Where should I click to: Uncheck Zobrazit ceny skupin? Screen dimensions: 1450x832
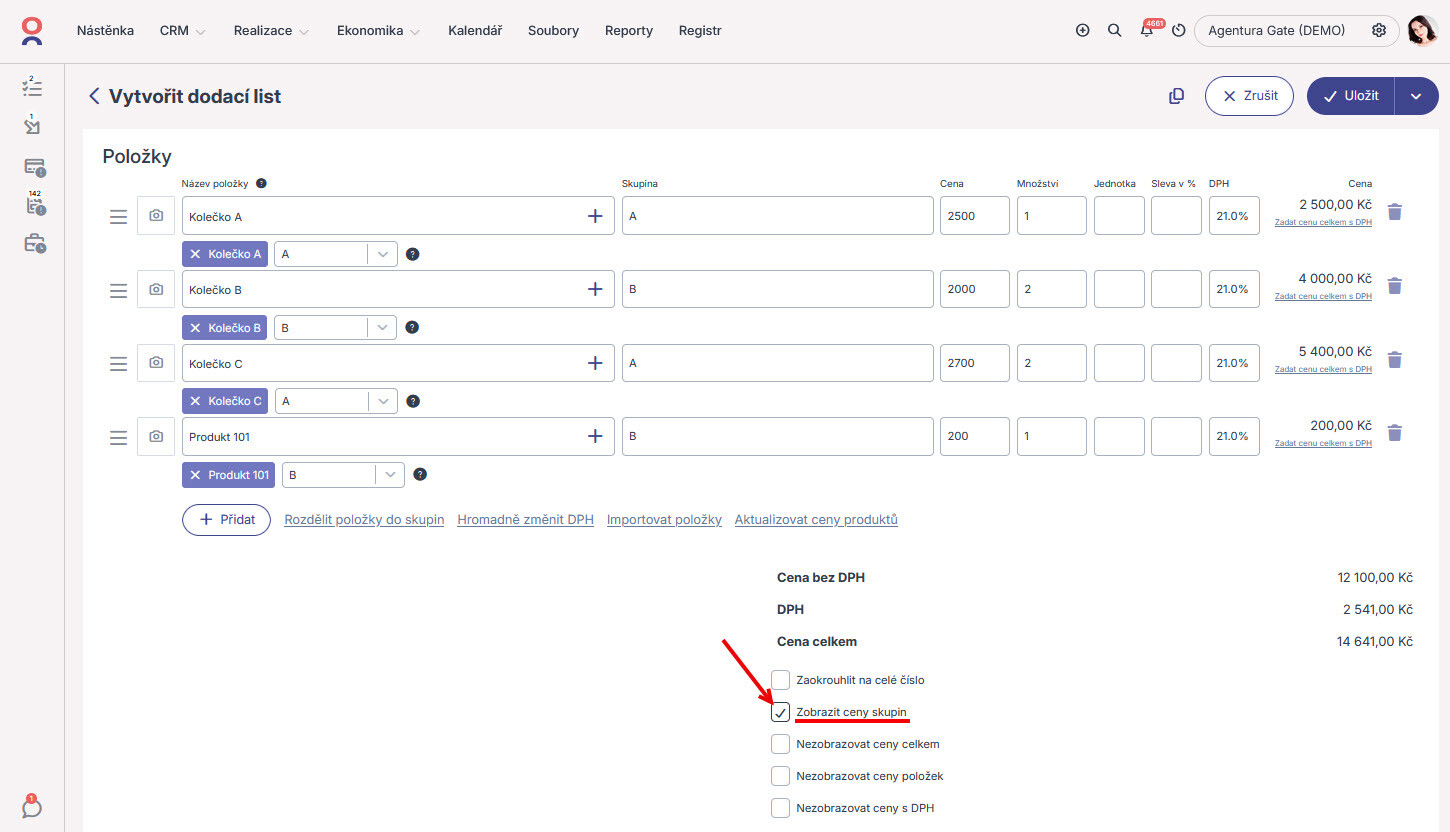(x=781, y=712)
